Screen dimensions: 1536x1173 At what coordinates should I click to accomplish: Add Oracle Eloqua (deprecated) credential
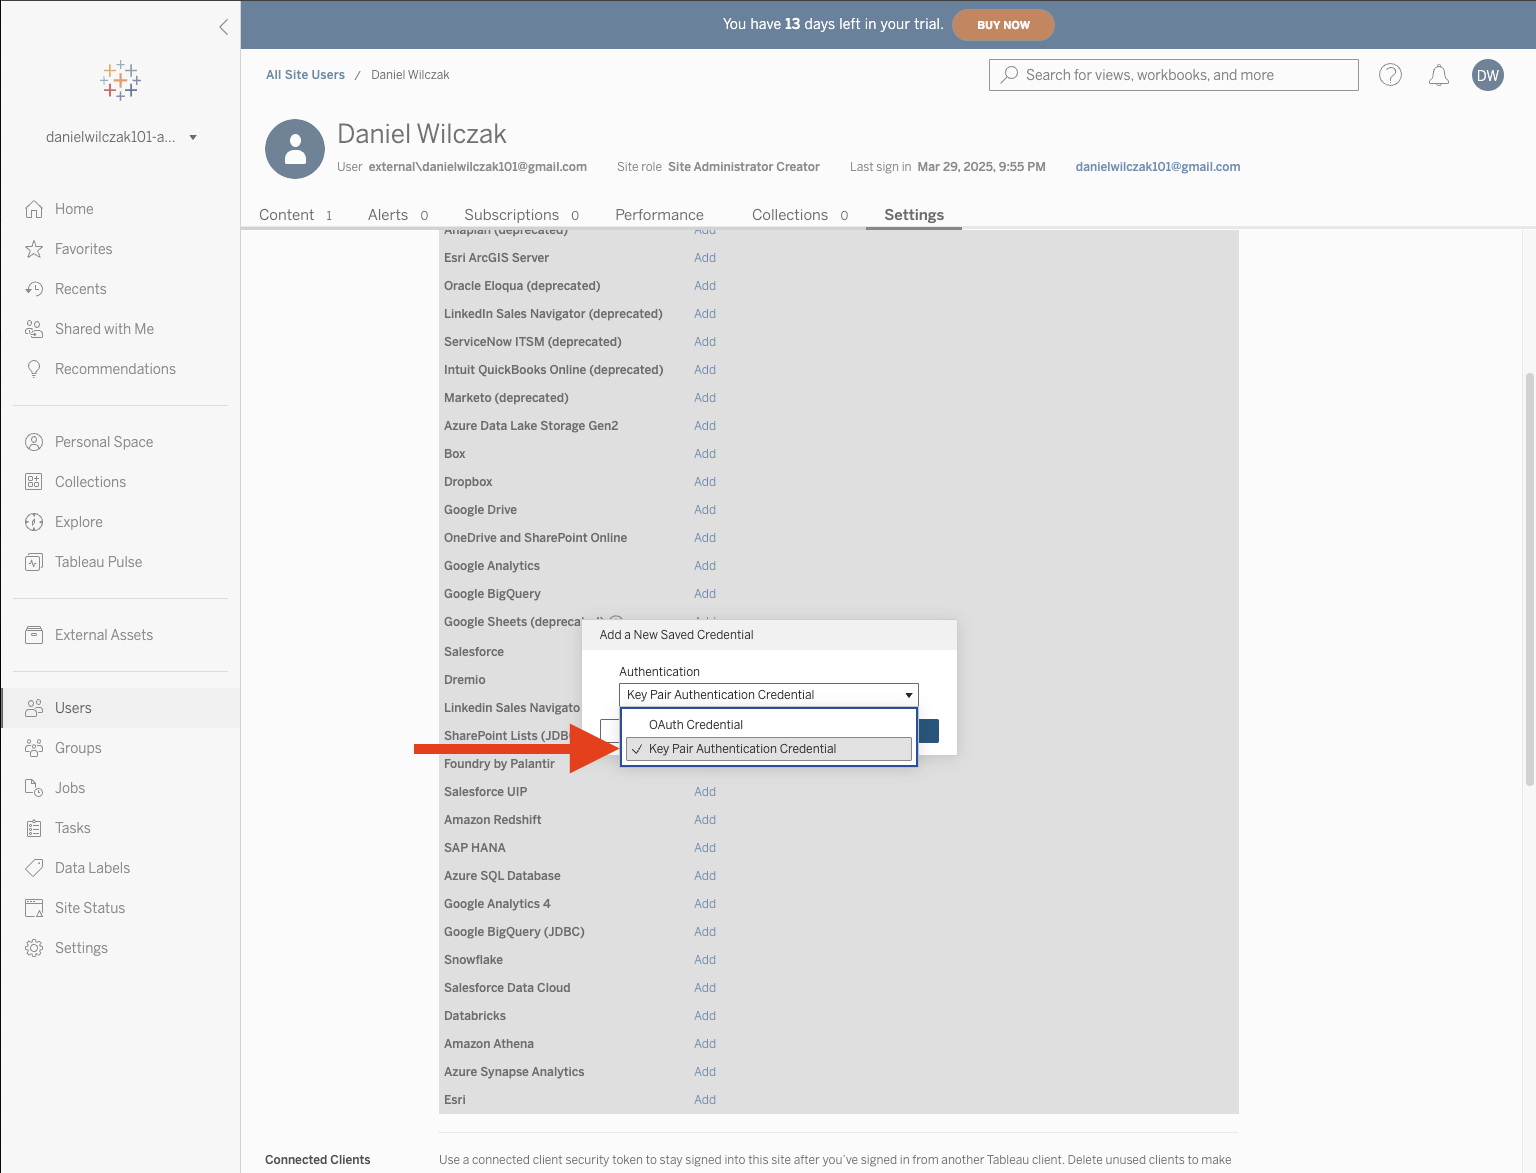[x=705, y=286]
